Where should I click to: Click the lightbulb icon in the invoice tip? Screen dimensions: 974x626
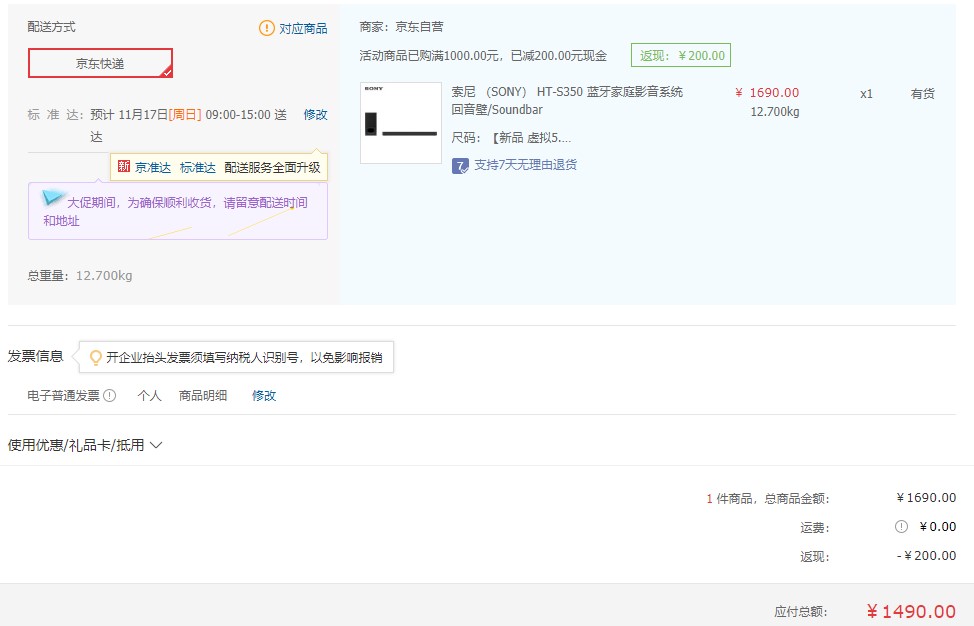(x=96, y=358)
